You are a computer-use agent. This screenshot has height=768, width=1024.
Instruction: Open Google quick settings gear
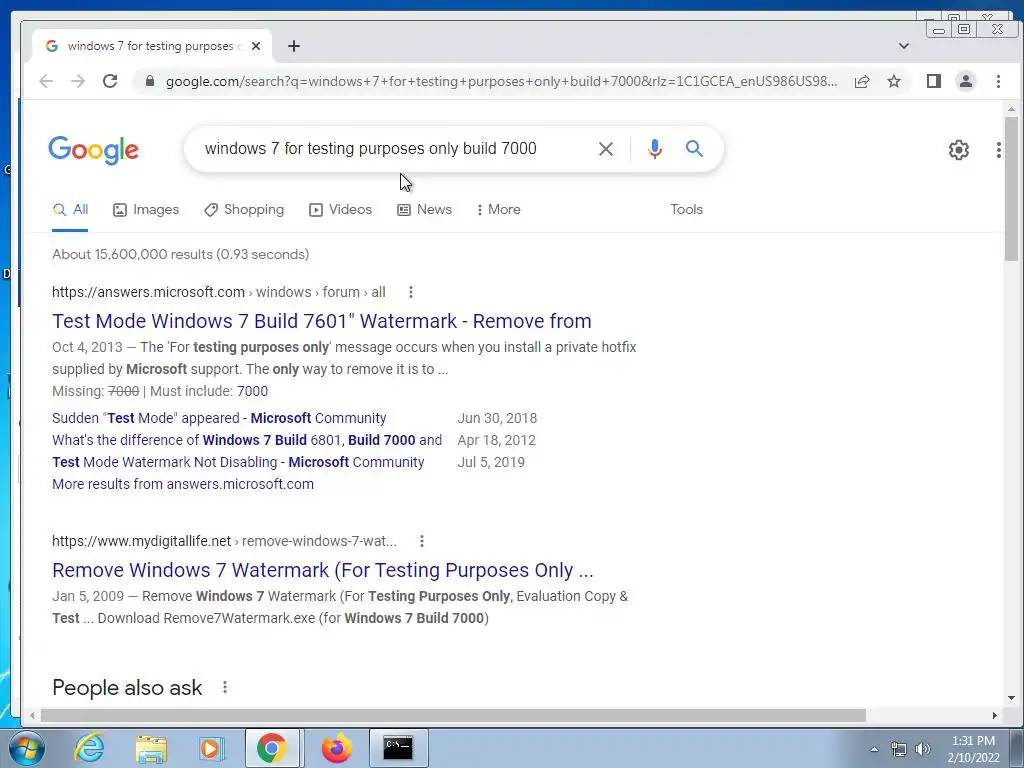point(958,150)
